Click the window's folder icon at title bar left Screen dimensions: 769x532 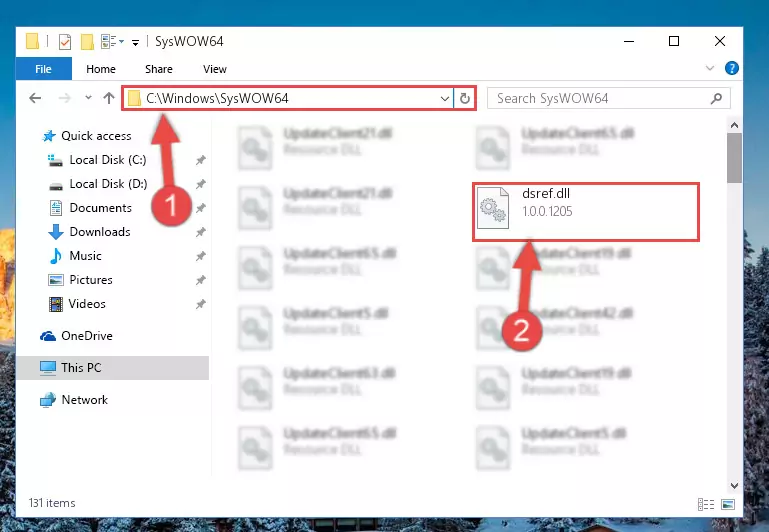click(x=32, y=42)
